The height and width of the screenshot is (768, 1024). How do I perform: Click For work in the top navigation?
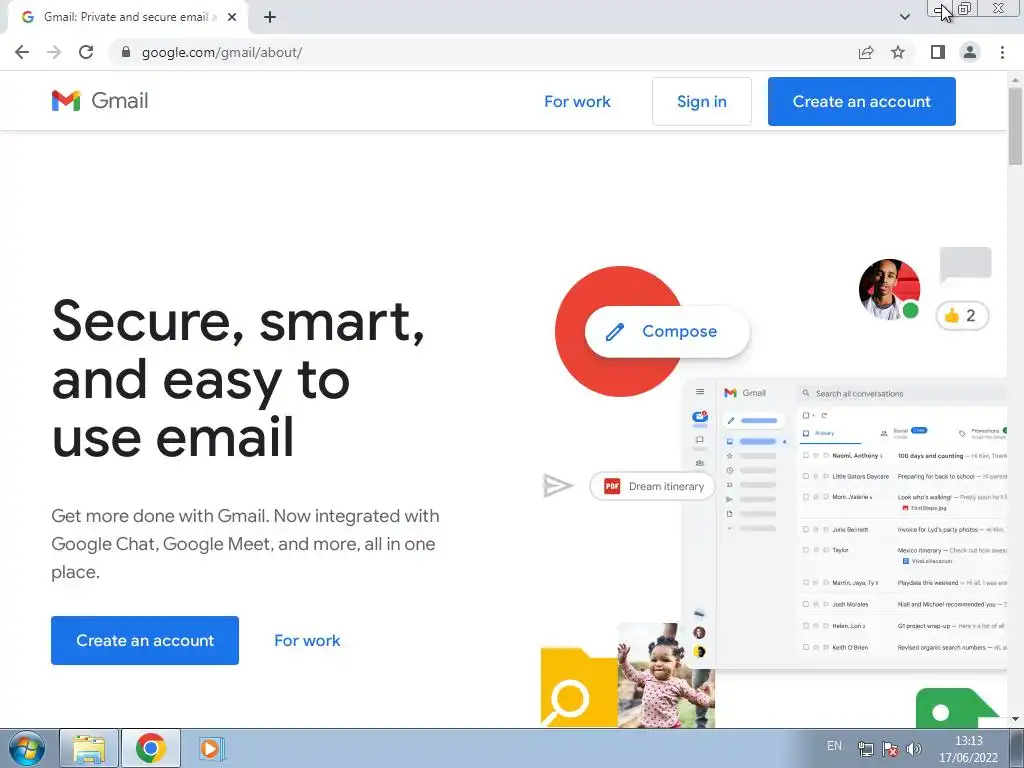577,101
